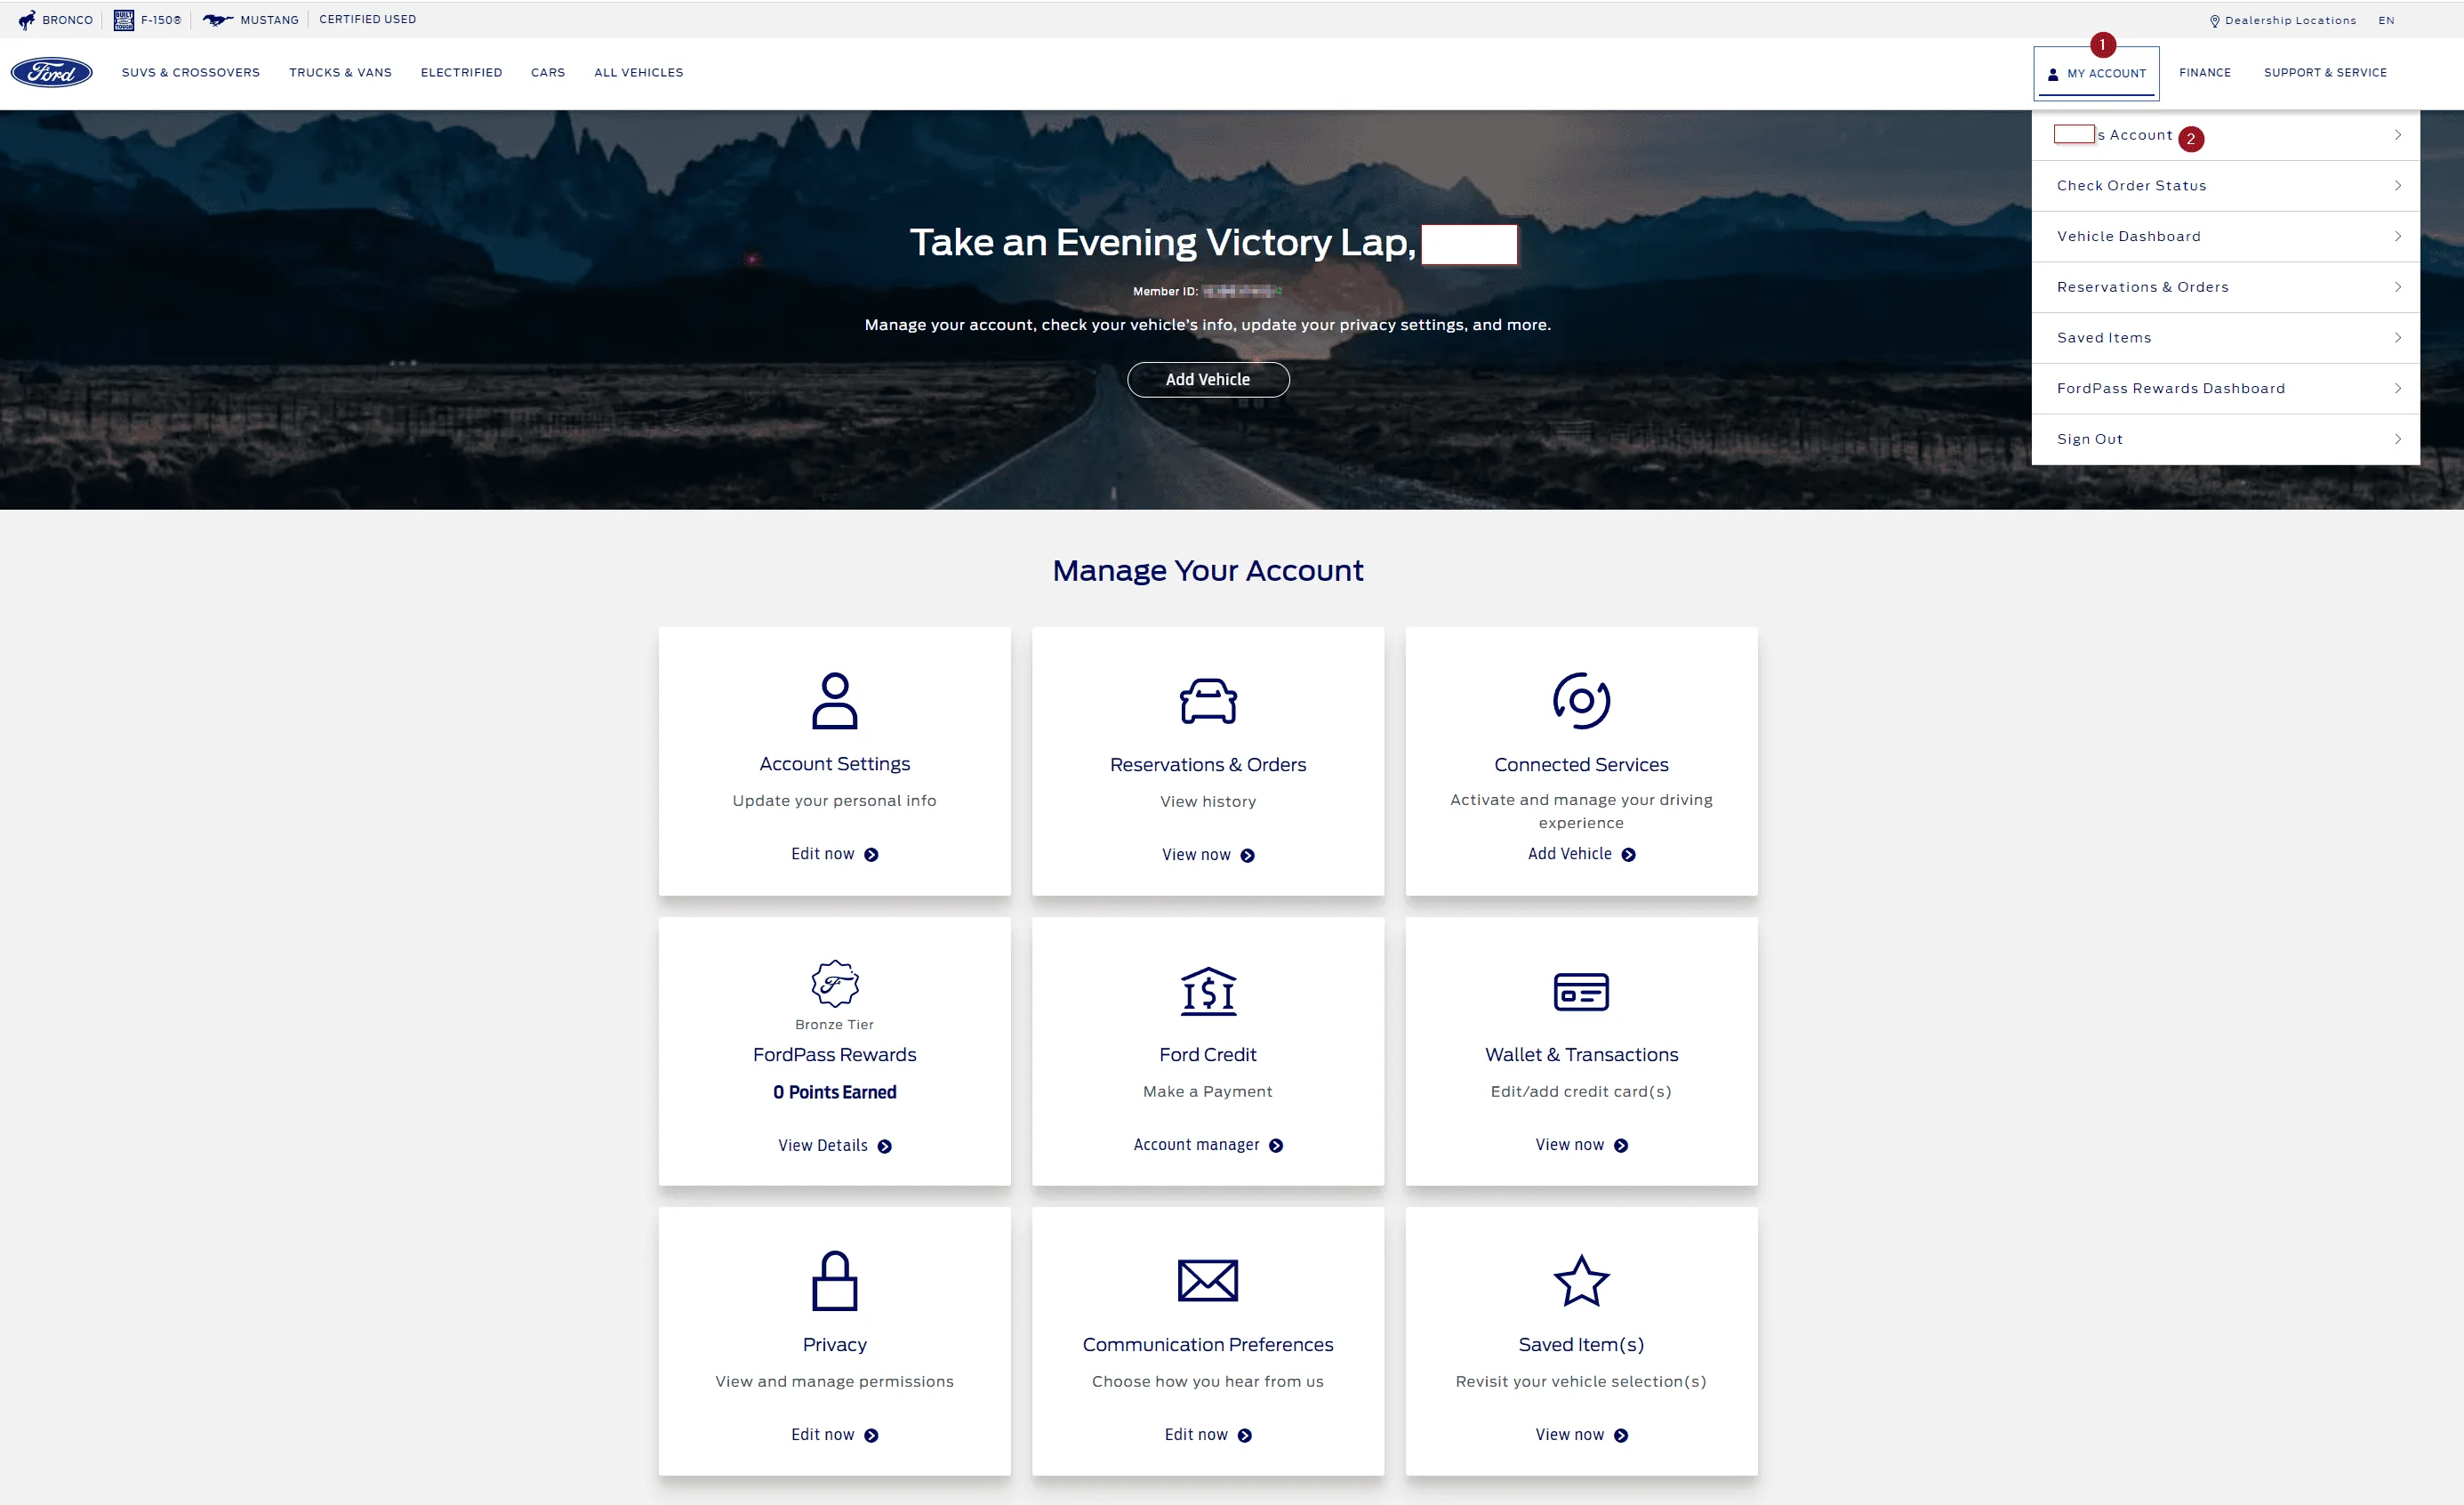The image size is (2464, 1505).
Task: Click the '0 Points Earned' text
Action: click(x=835, y=1093)
